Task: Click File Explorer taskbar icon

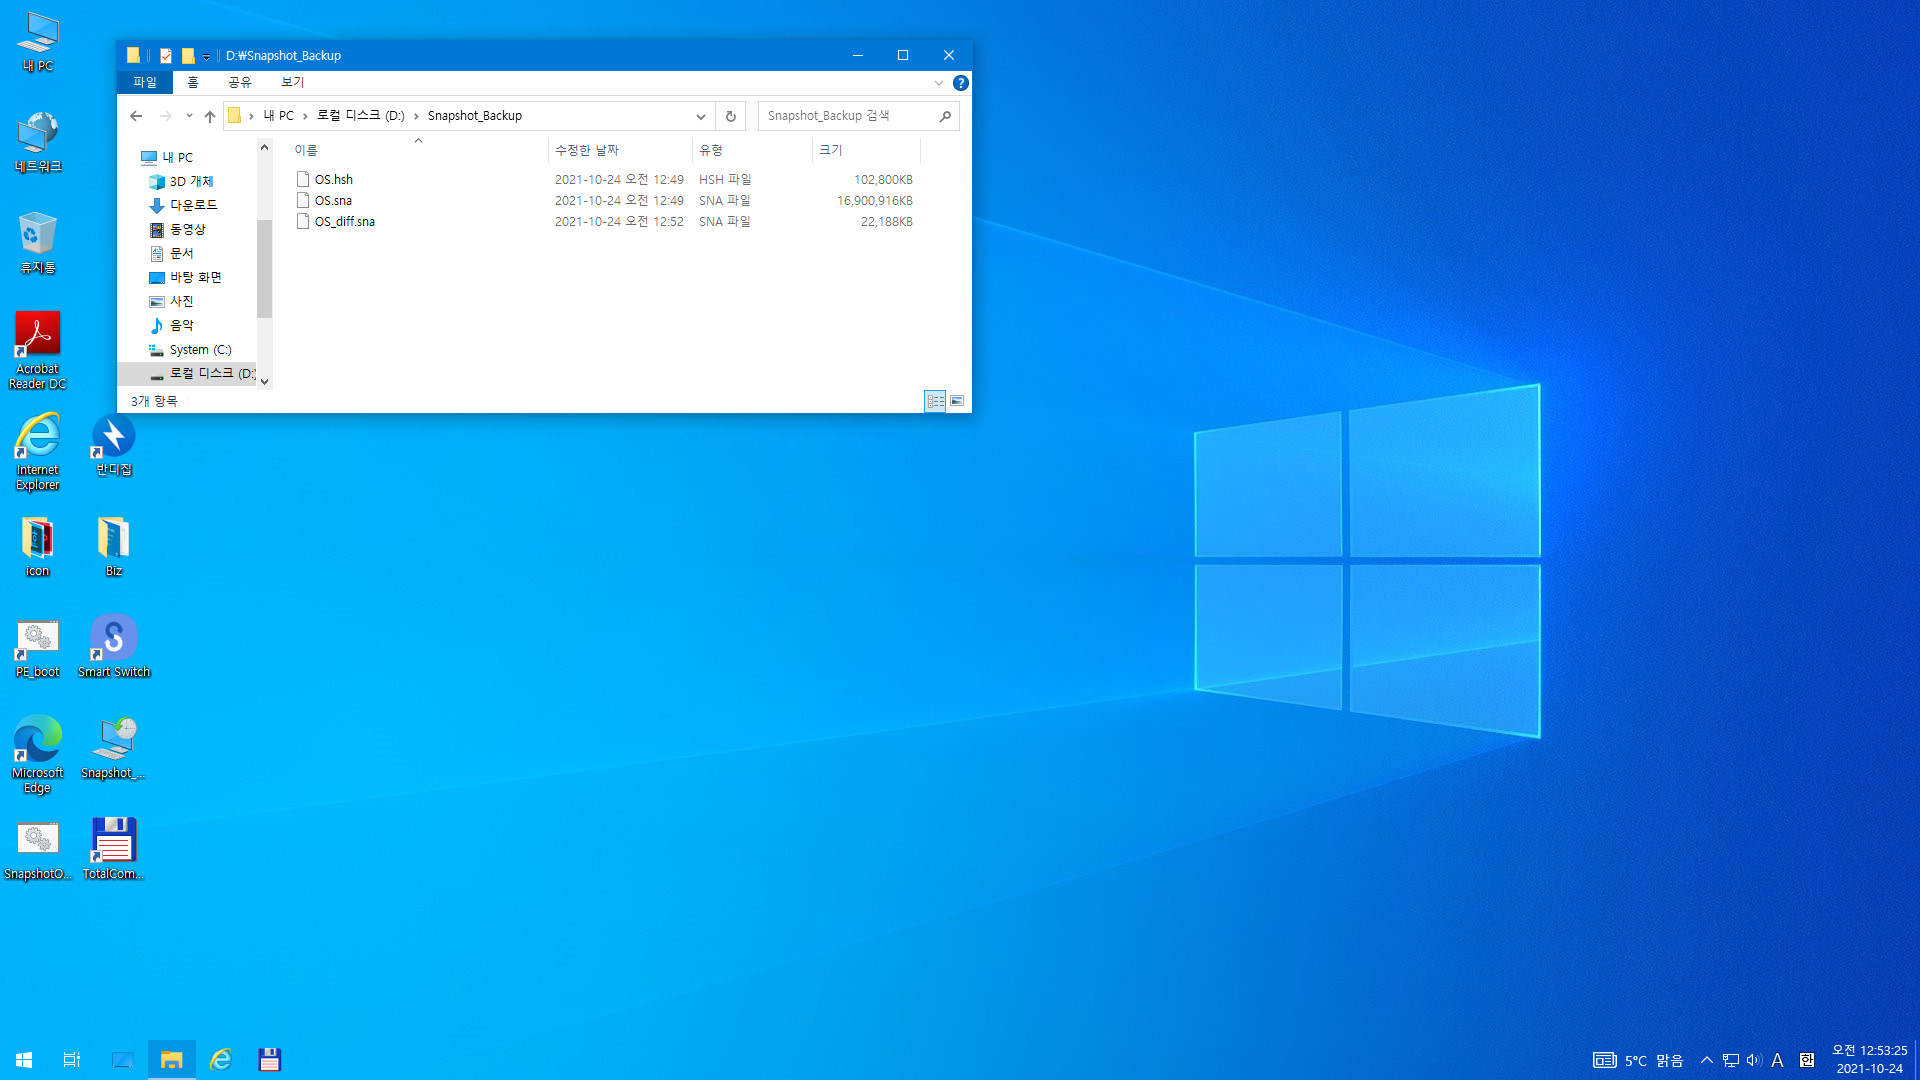Action: point(172,1059)
